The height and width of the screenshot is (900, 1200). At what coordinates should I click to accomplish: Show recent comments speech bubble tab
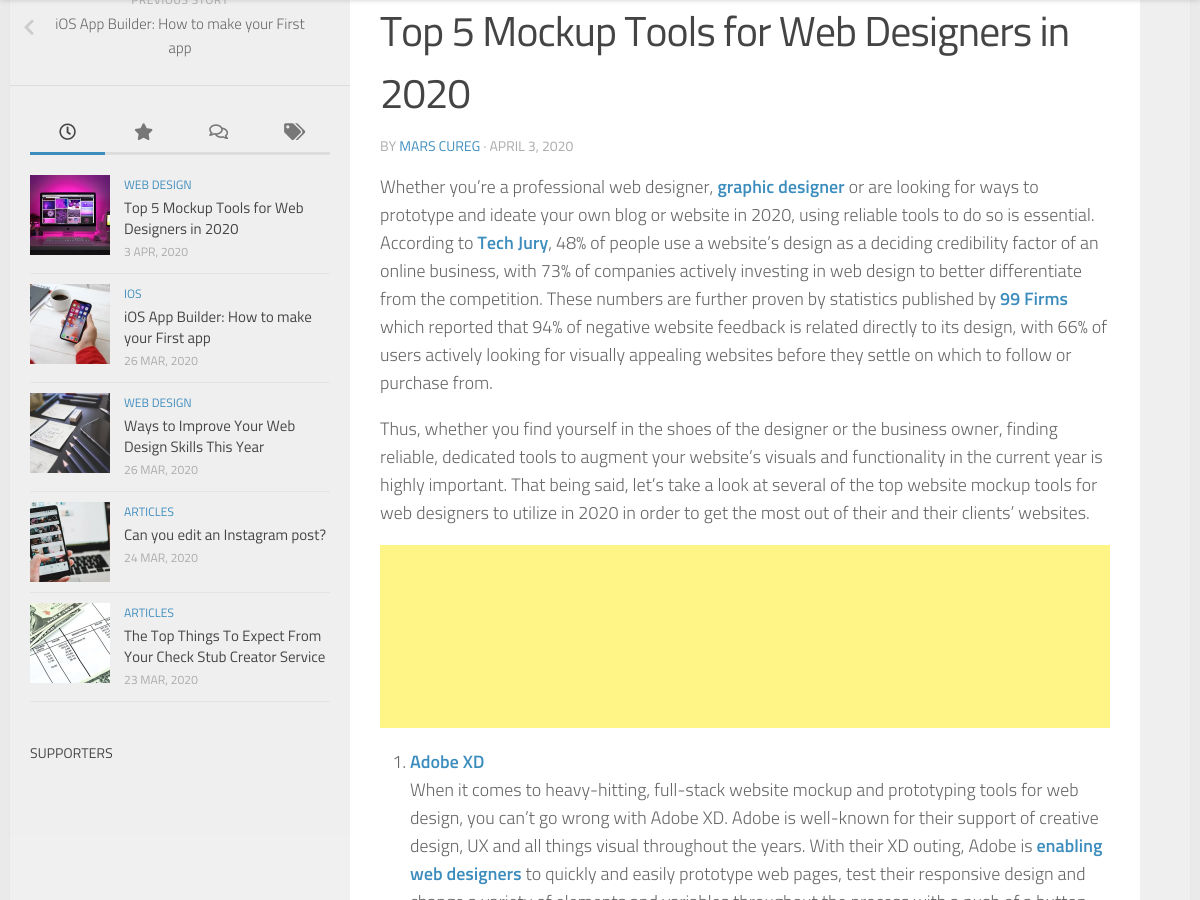pos(218,132)
